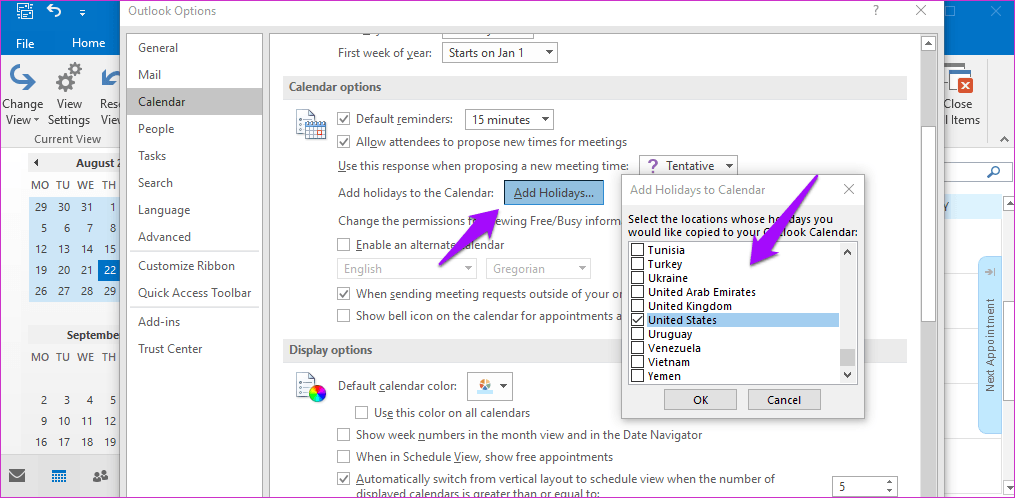Check the United Kingdom holidays box
The width and height of the screenshot is (1015, 498).
pyautogui.click(x=638, y=306)
